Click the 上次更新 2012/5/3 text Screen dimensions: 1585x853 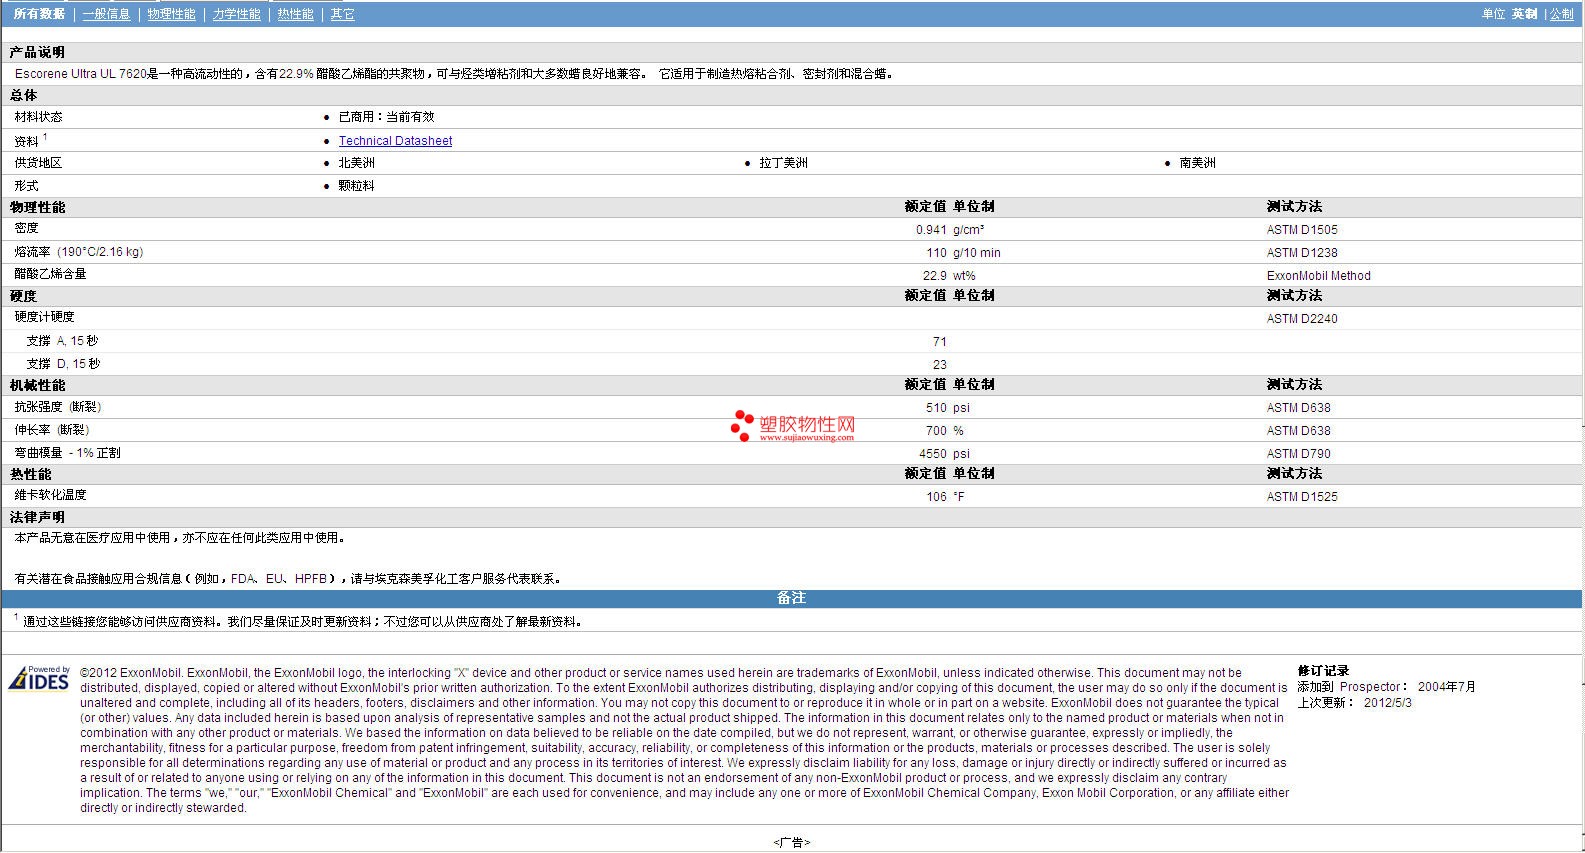coord(1354,703)
